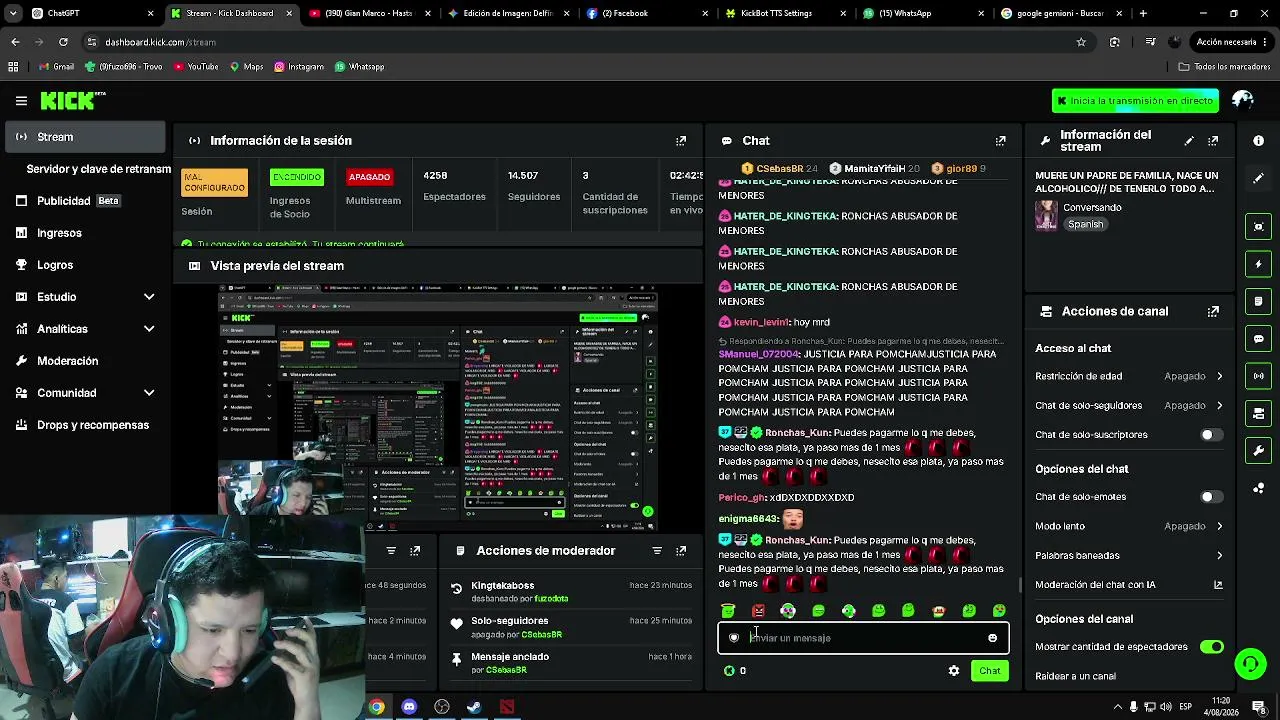Send message with the green Chat button
Screen dimensions: 1280x720
[989, 671]
